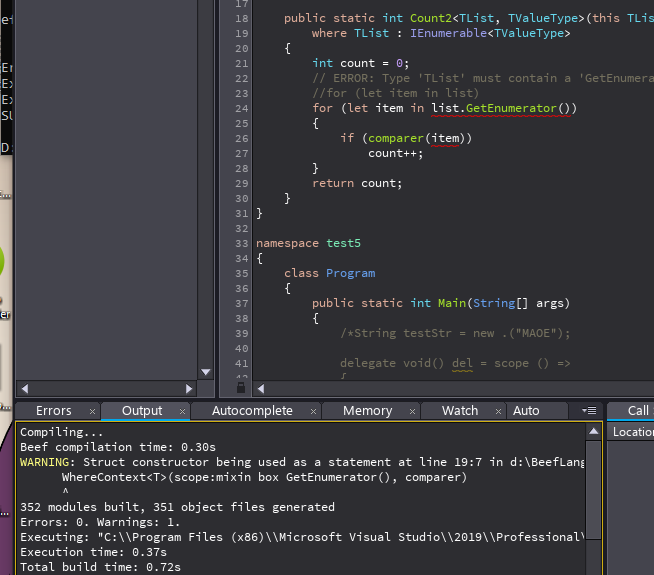
Task: Click the 'Executing:' output line
Action: pos(302,537)
